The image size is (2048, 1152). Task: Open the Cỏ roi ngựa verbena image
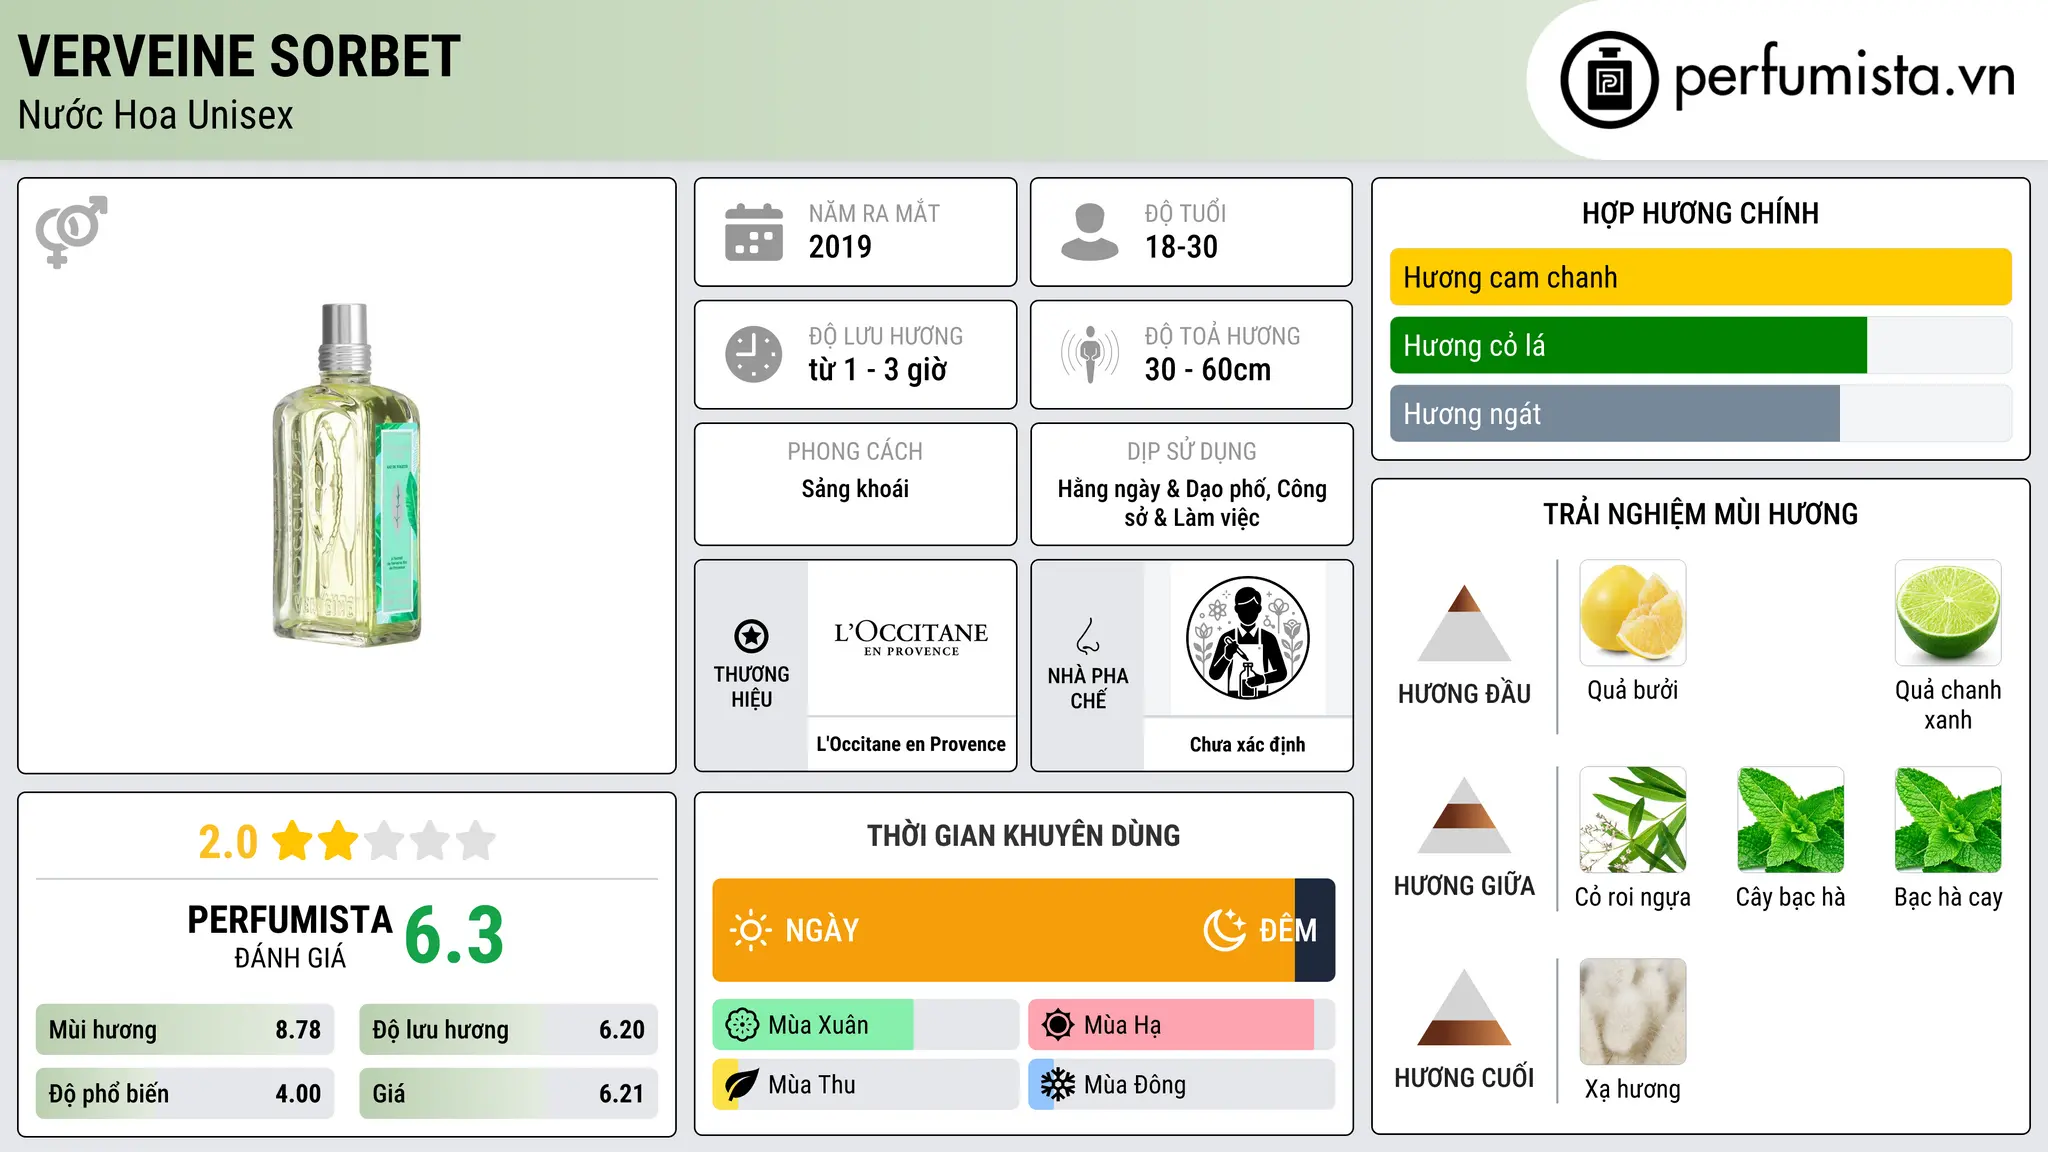[1632, 820]
